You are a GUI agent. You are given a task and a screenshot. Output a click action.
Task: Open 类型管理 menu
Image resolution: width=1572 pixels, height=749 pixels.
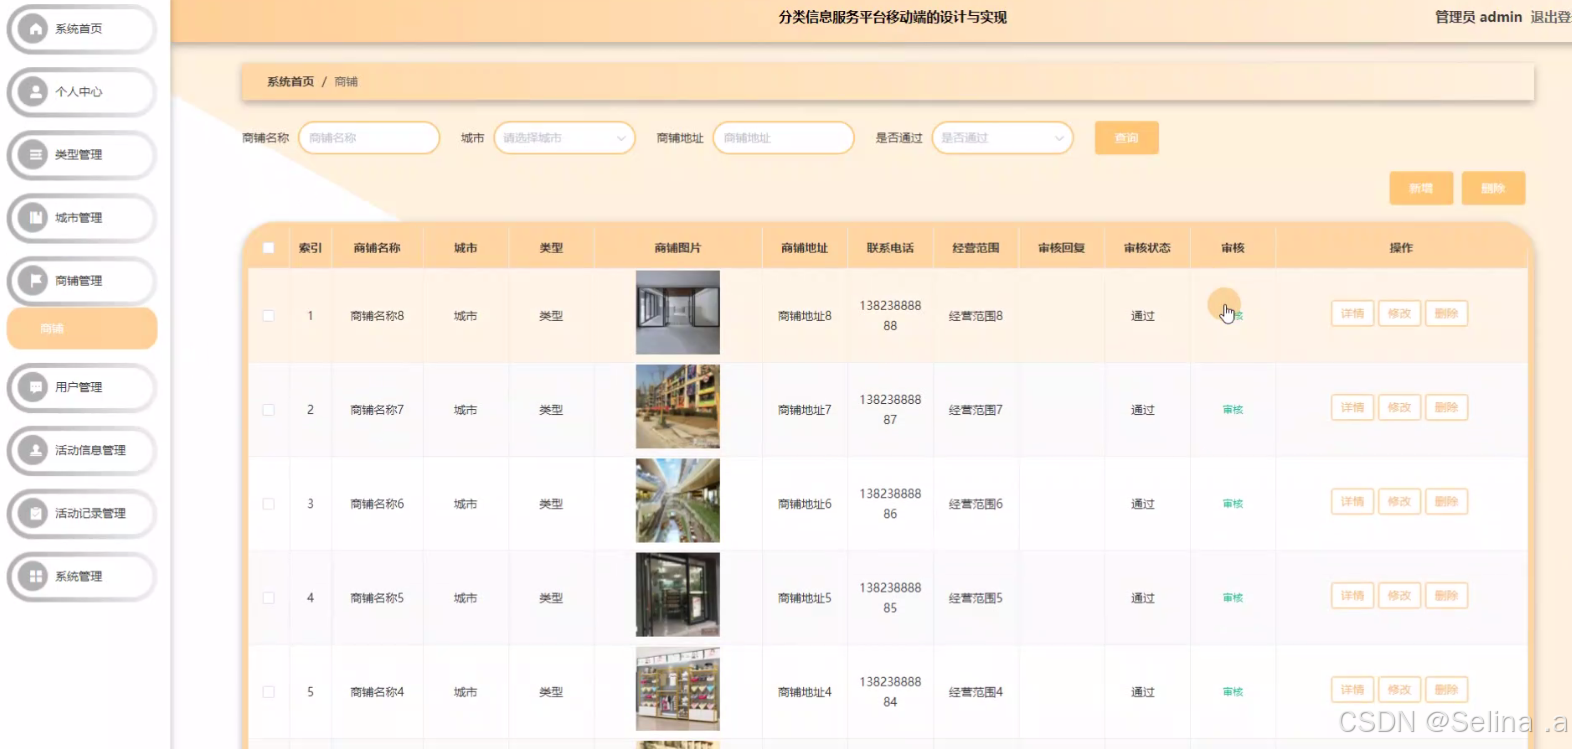[x=82, y=155]
